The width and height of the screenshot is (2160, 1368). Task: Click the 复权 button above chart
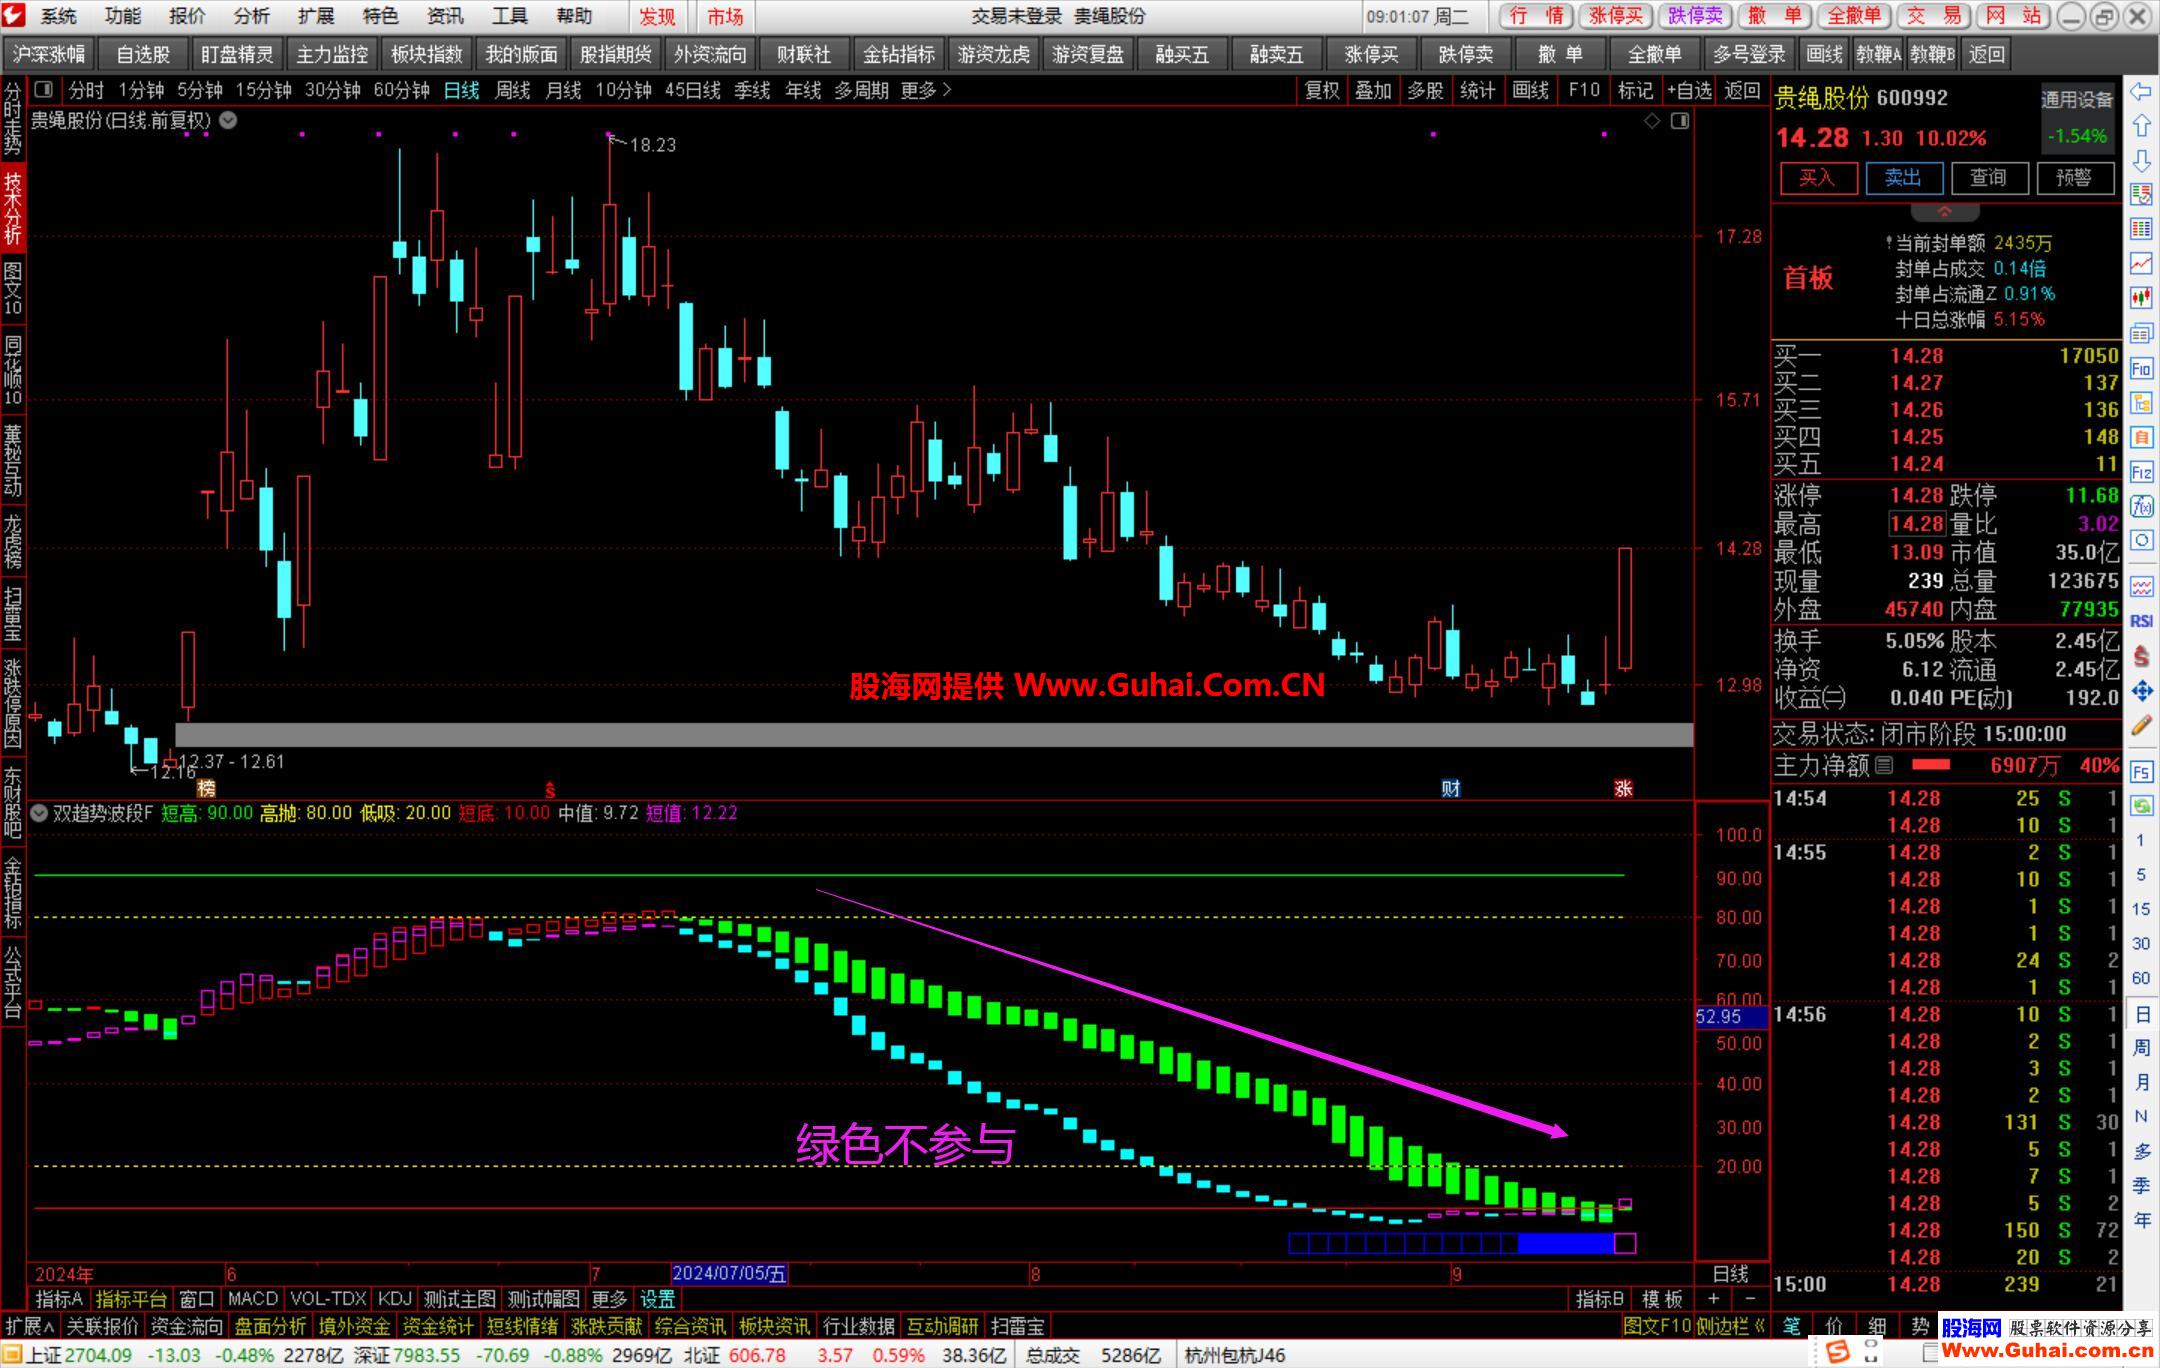point(1322,91)
